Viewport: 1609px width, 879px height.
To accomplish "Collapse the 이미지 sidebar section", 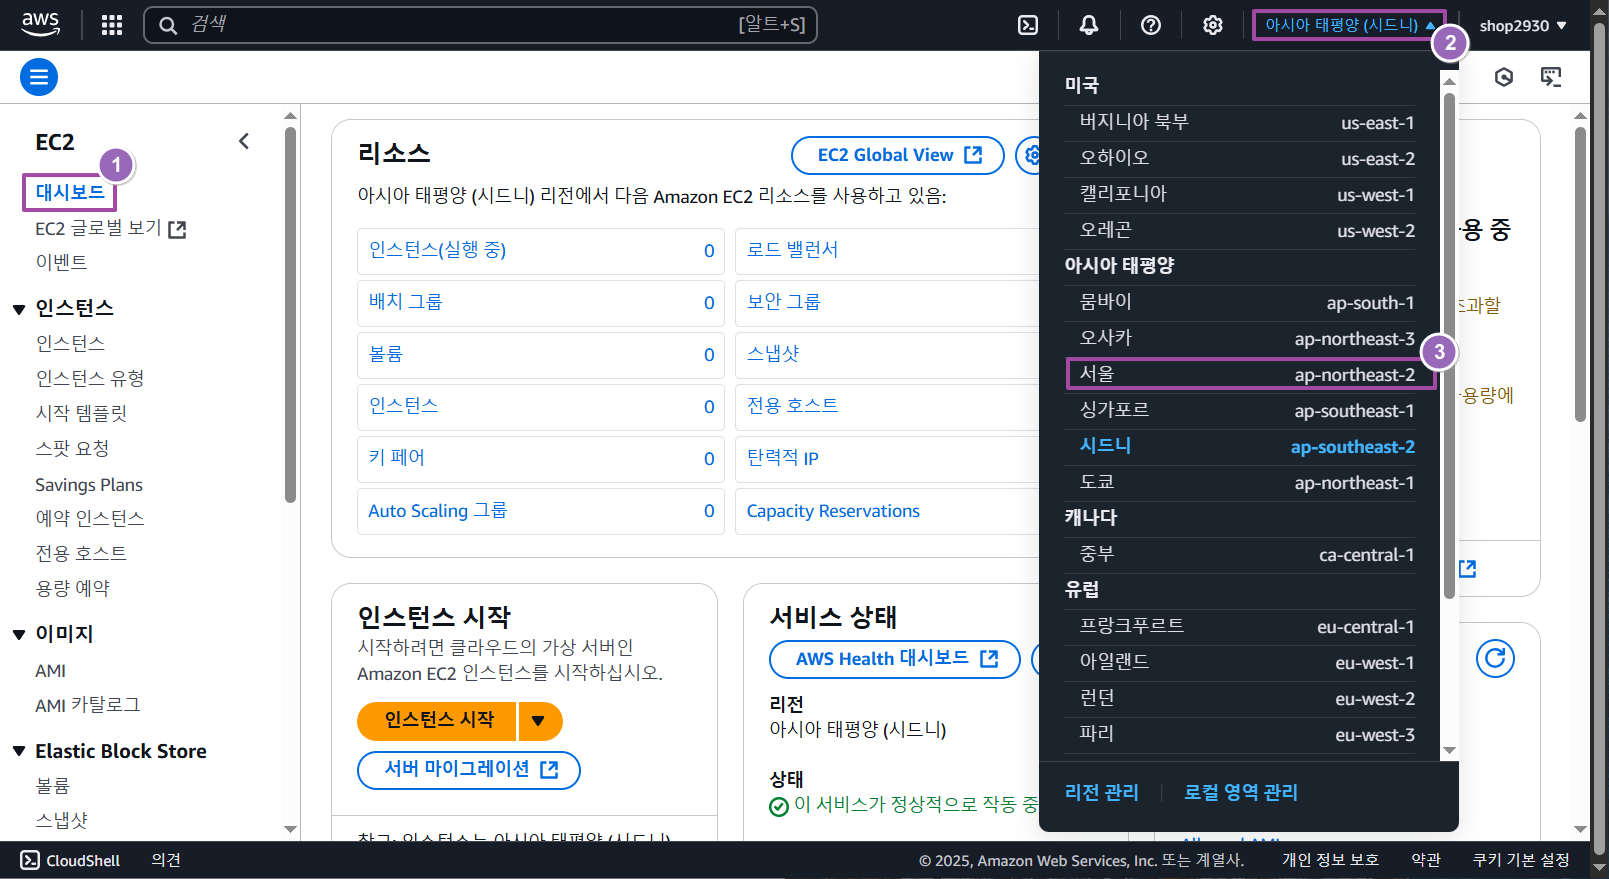I will 18,634.
